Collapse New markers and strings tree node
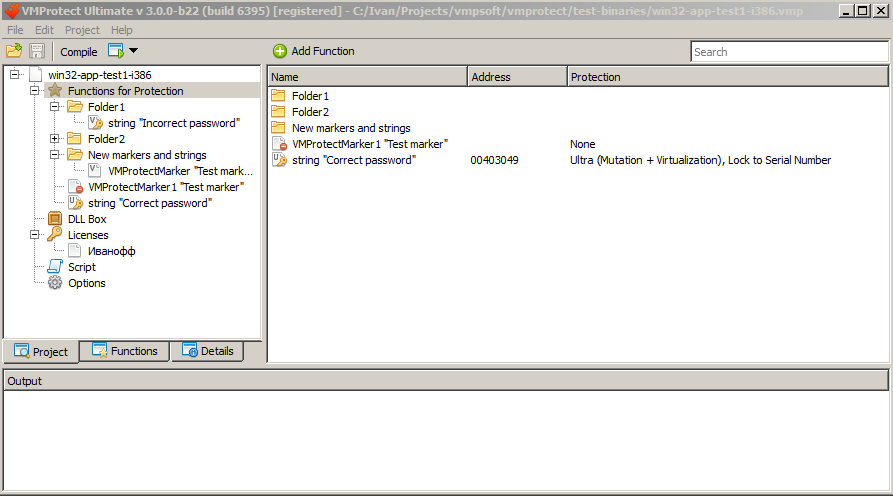The width and height of the screenshot is (893, 496). pyautogui.click(x=55, y=154)
